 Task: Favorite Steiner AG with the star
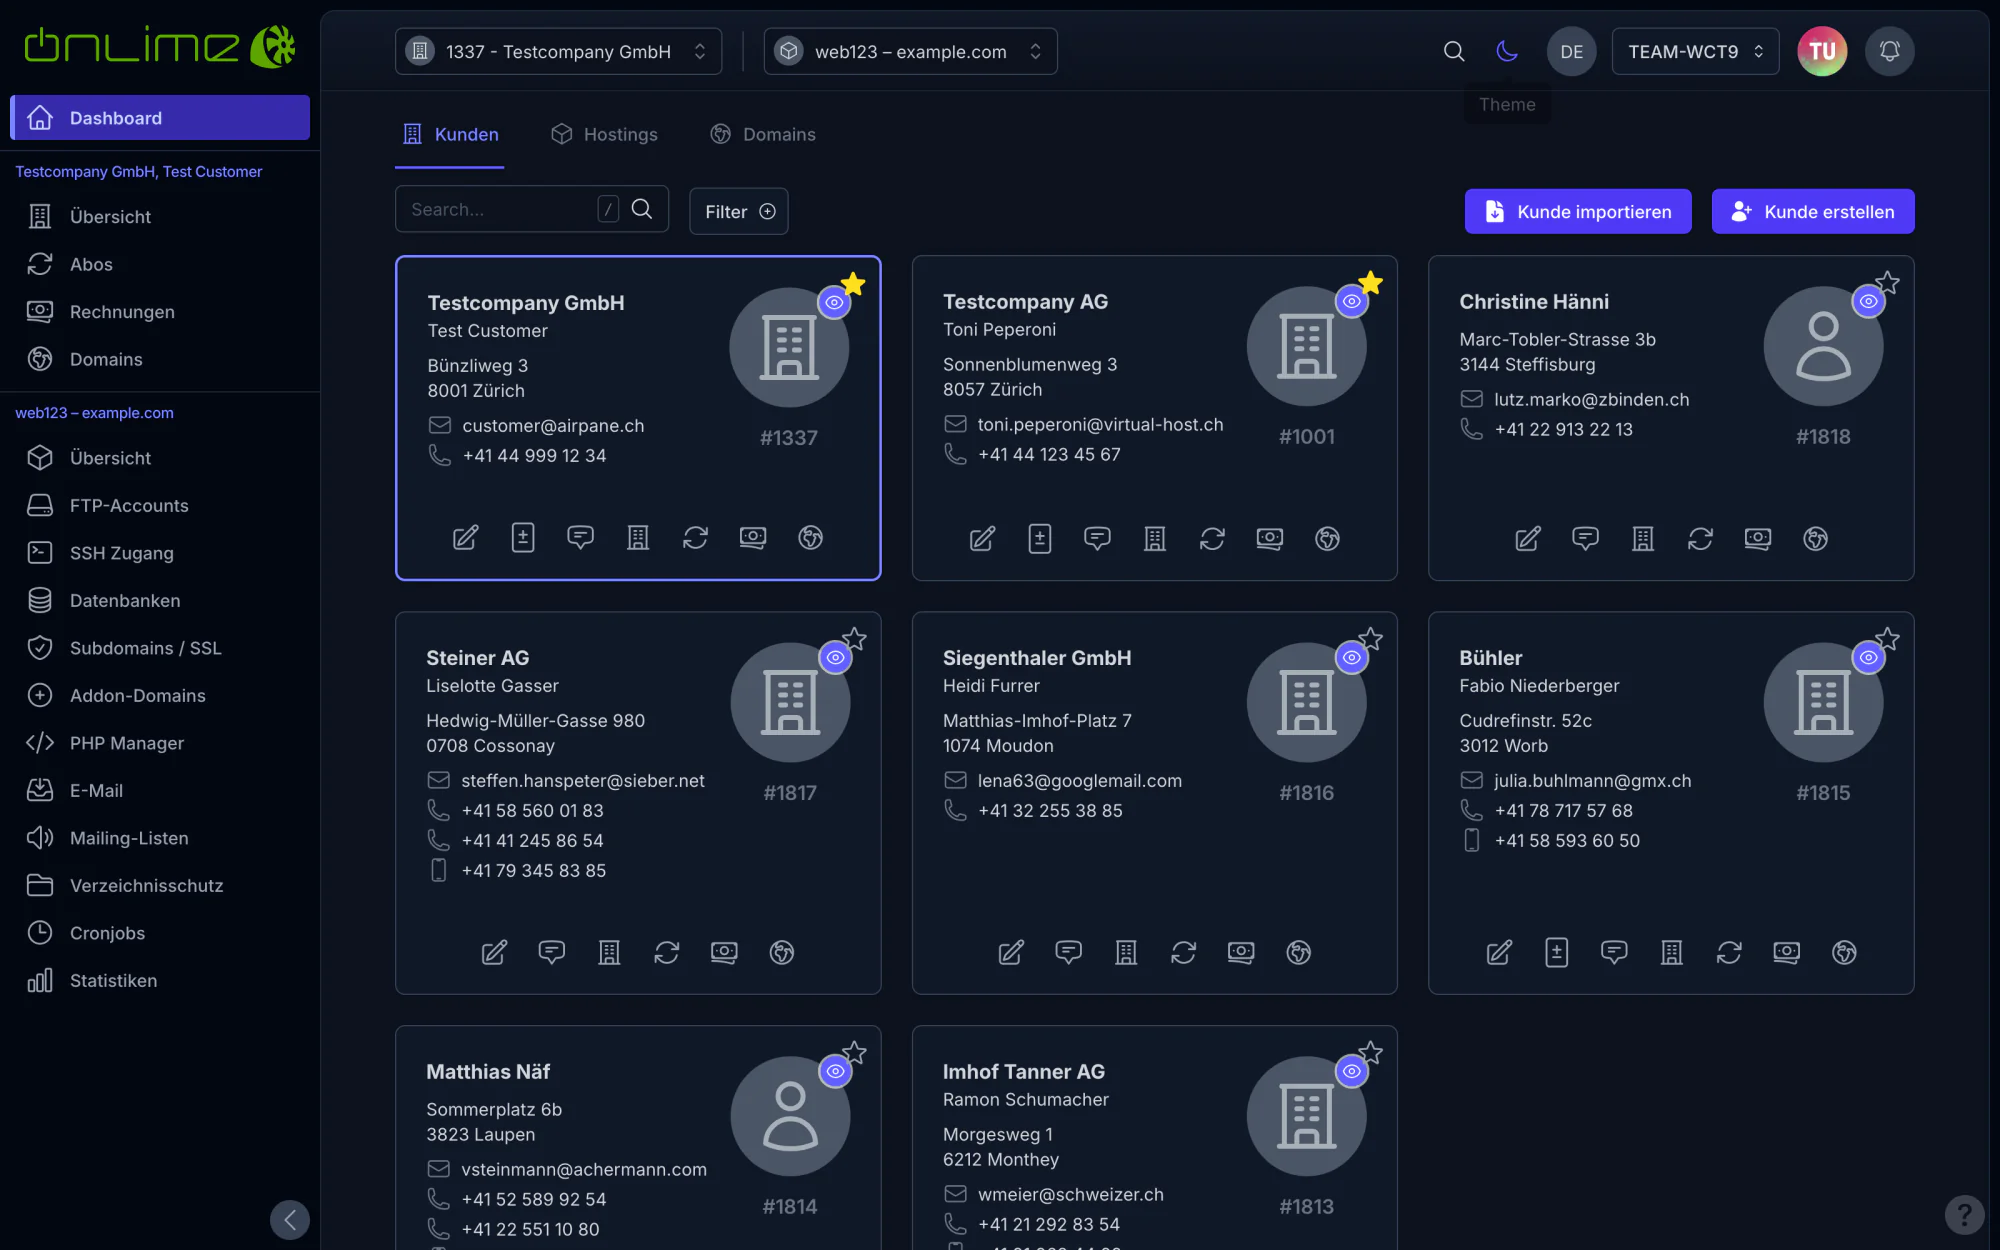click(x=854, y=639)
